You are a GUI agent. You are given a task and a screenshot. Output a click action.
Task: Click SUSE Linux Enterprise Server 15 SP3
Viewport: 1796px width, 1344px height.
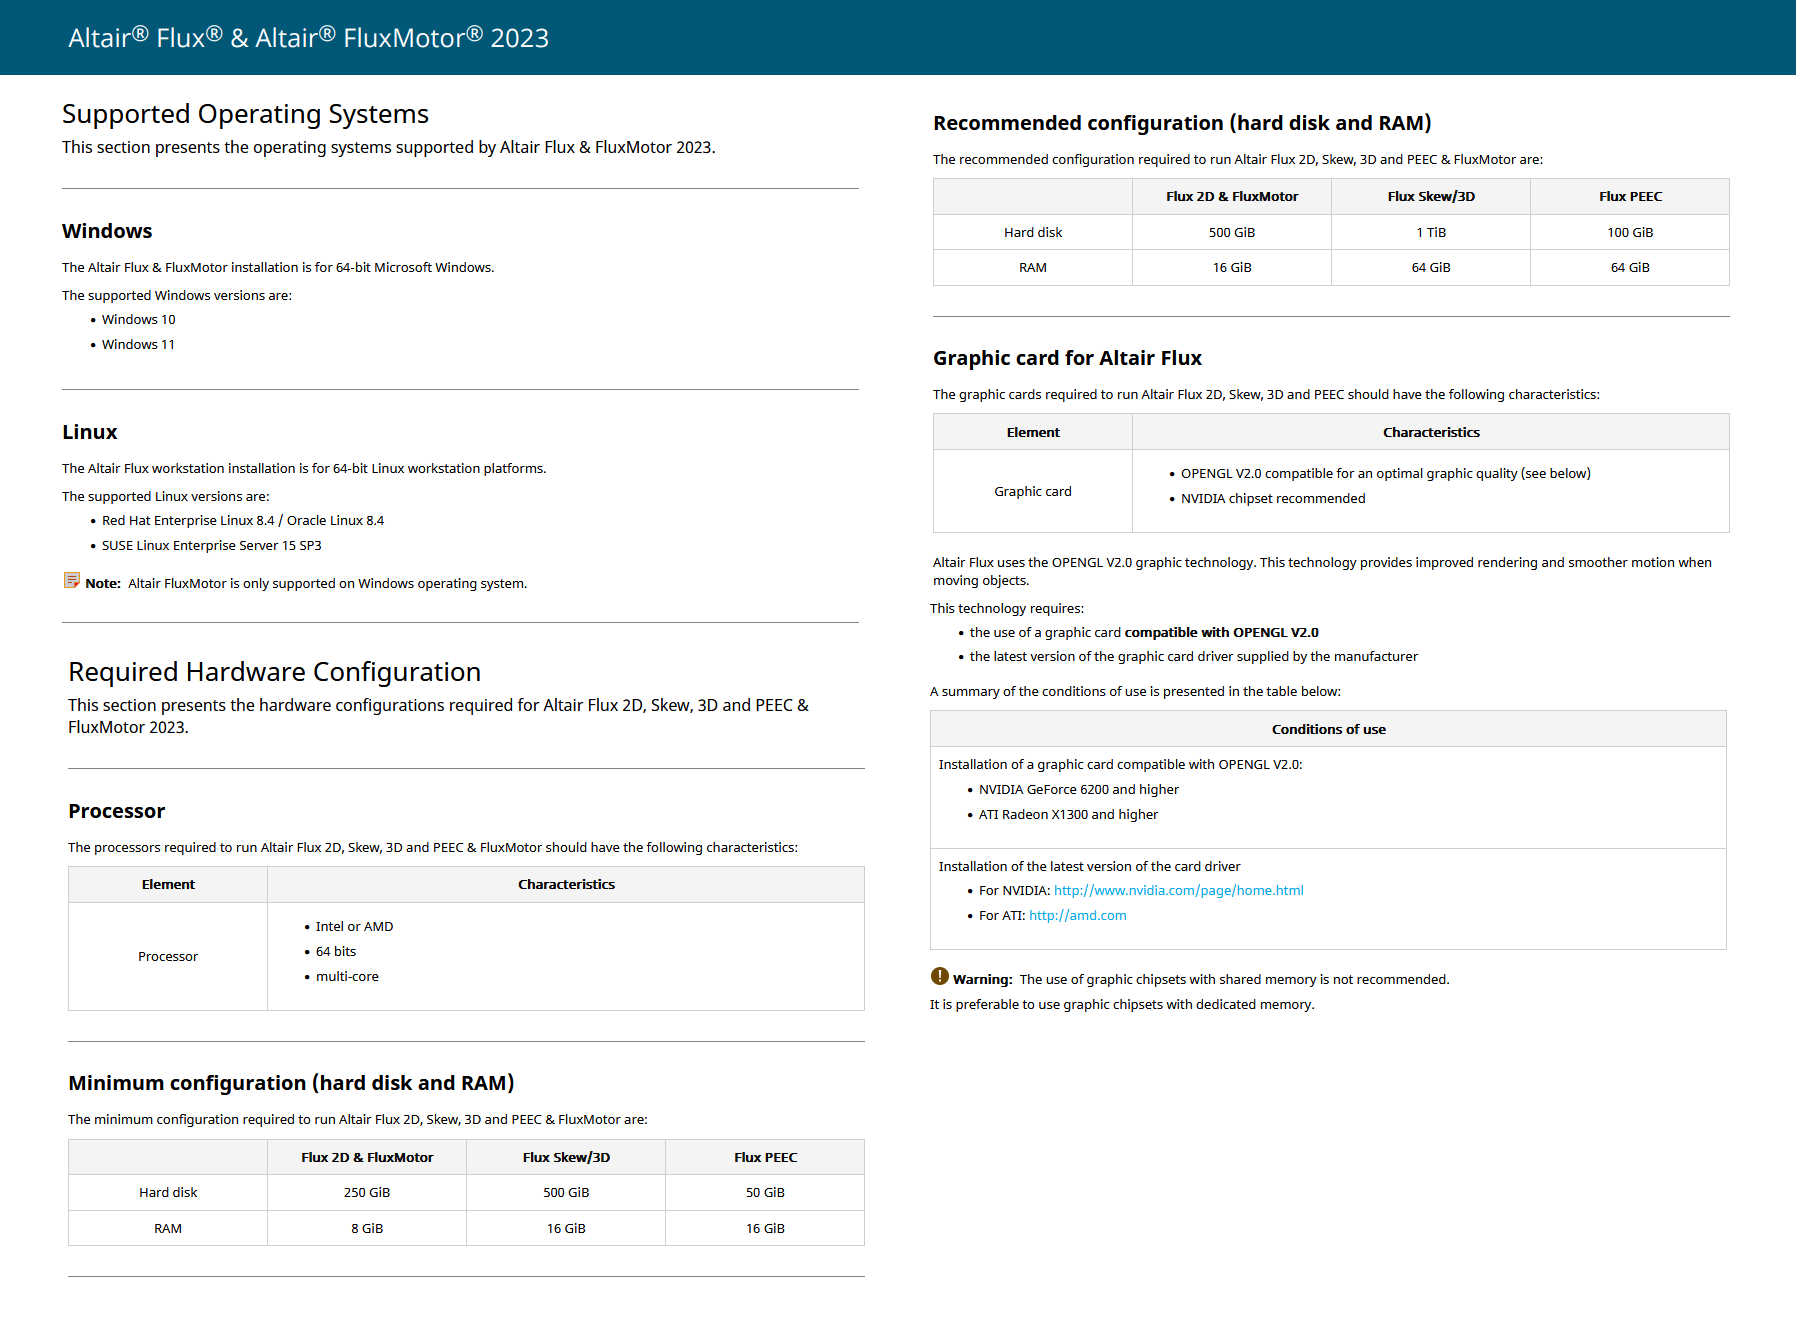211,546
